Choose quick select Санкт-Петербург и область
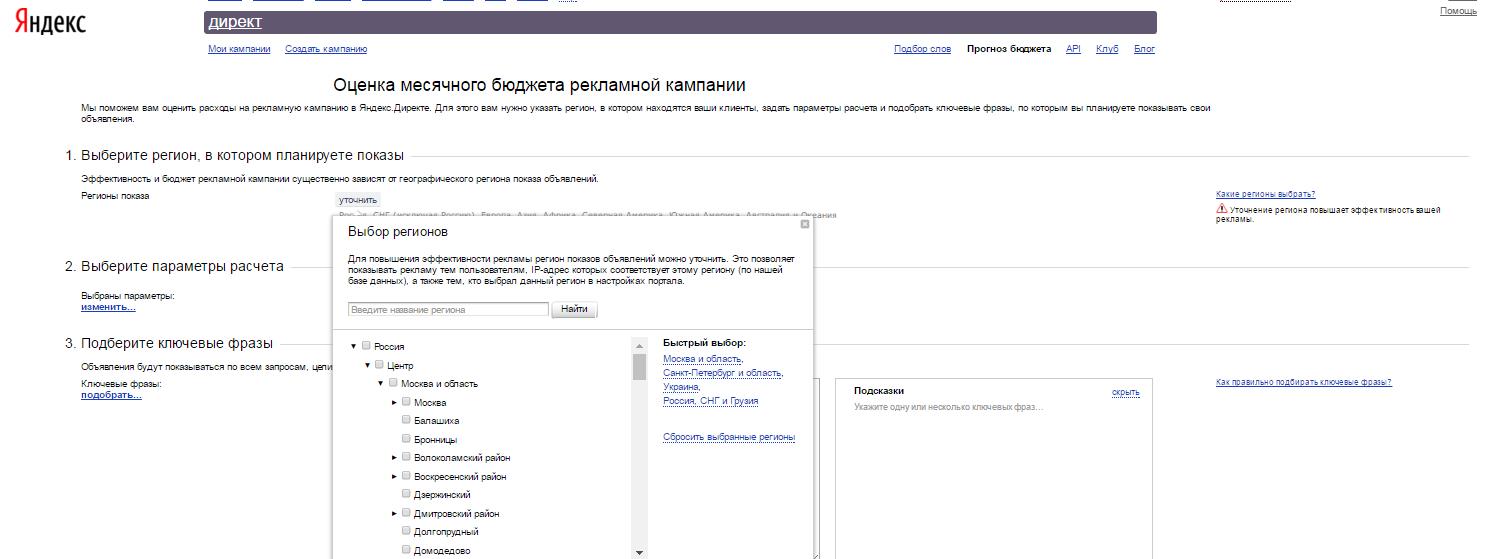1487x559 pixels. pos(722,373)
